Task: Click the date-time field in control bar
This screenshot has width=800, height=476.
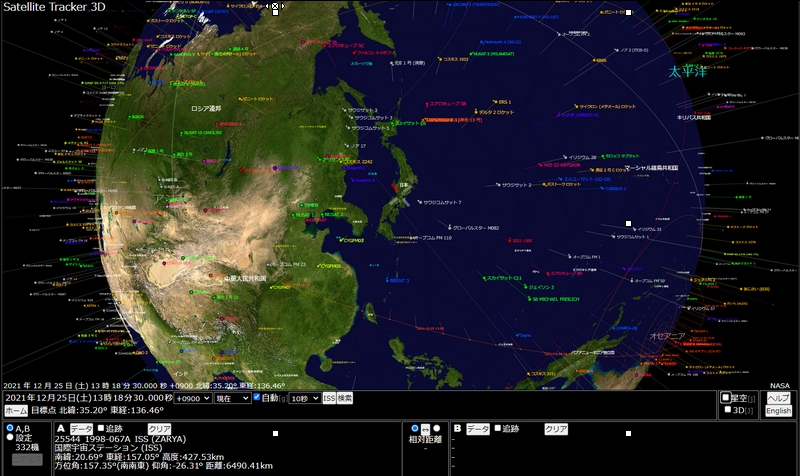Action: (x=89, y=398)
